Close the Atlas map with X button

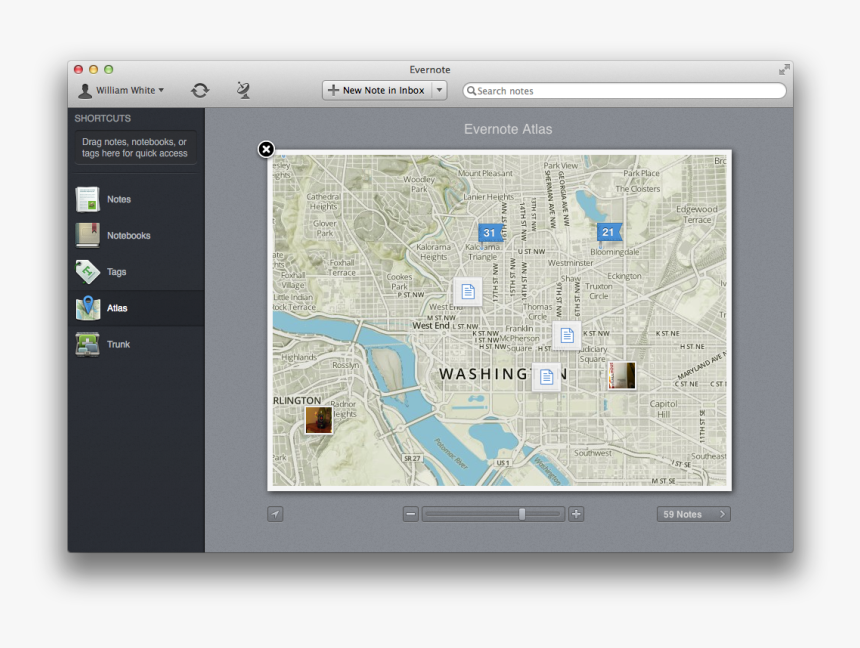point(266,149)
